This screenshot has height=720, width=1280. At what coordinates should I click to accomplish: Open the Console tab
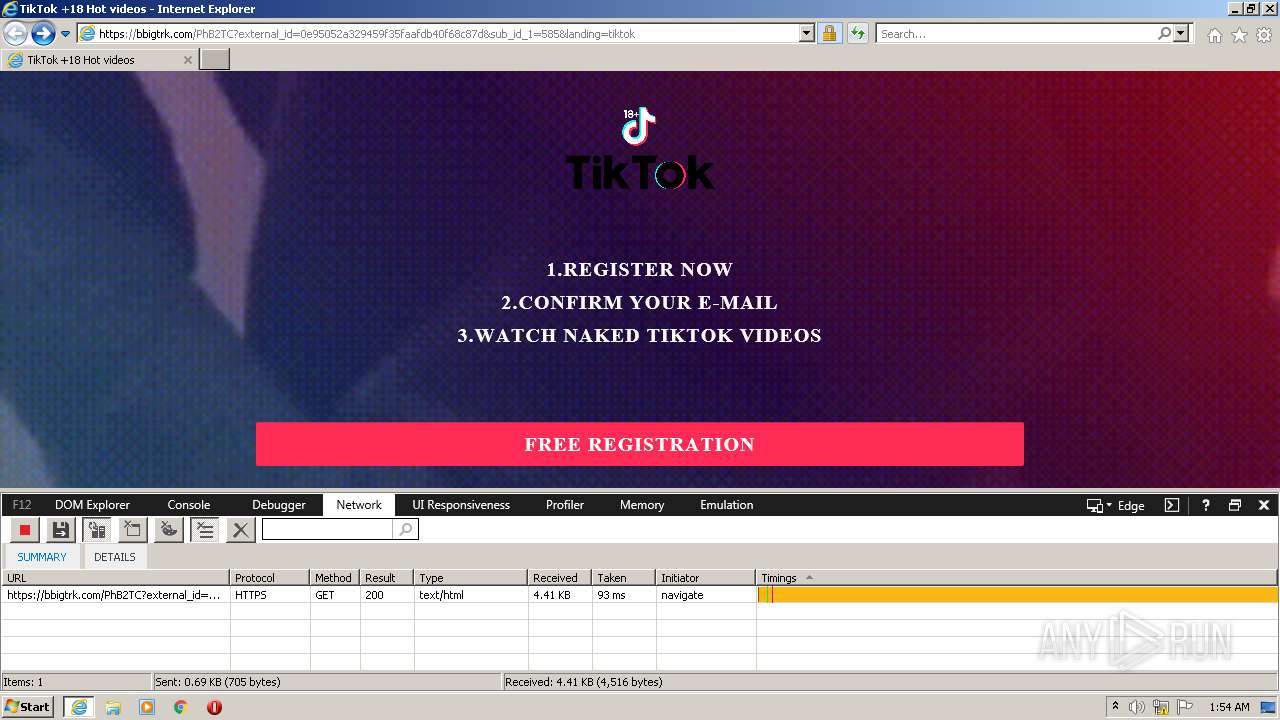click(189, 505)
